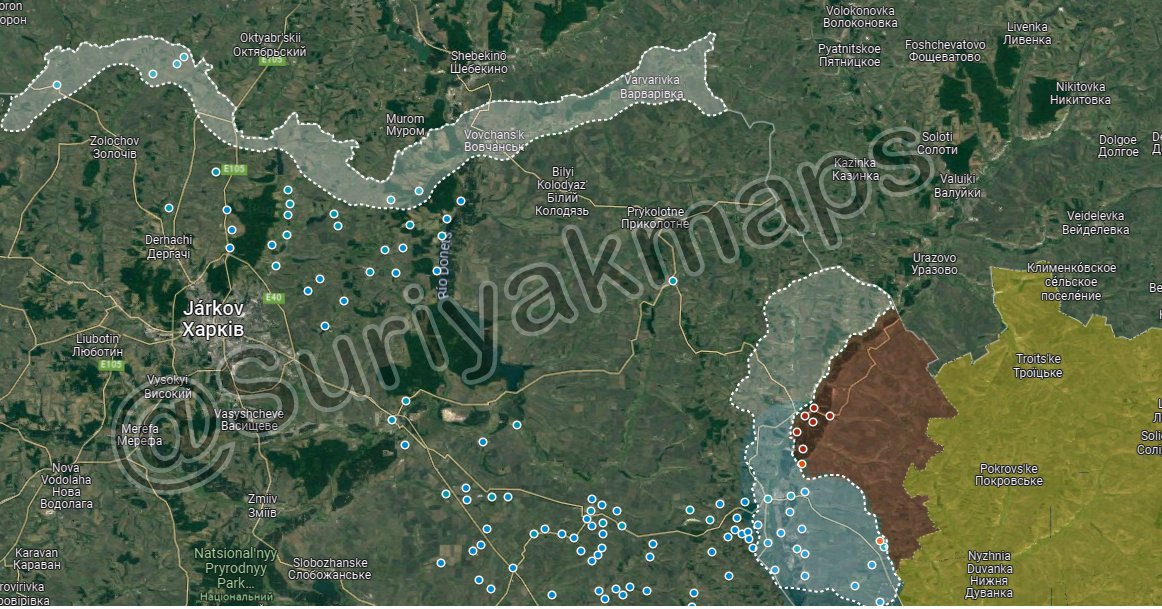
Task: Click the Volokonovka Волоконовка label
Action: pos(860,16)
